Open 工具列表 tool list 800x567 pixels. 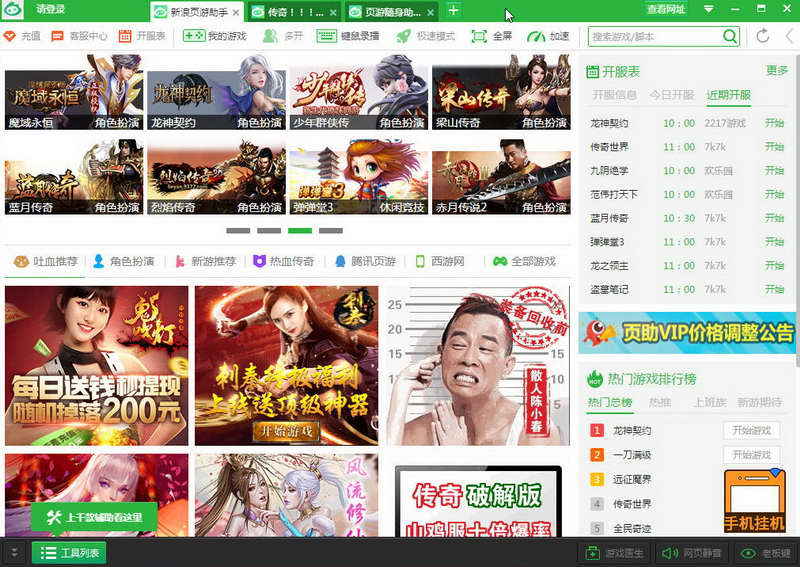pyautogui.click(x=69, y=553)
